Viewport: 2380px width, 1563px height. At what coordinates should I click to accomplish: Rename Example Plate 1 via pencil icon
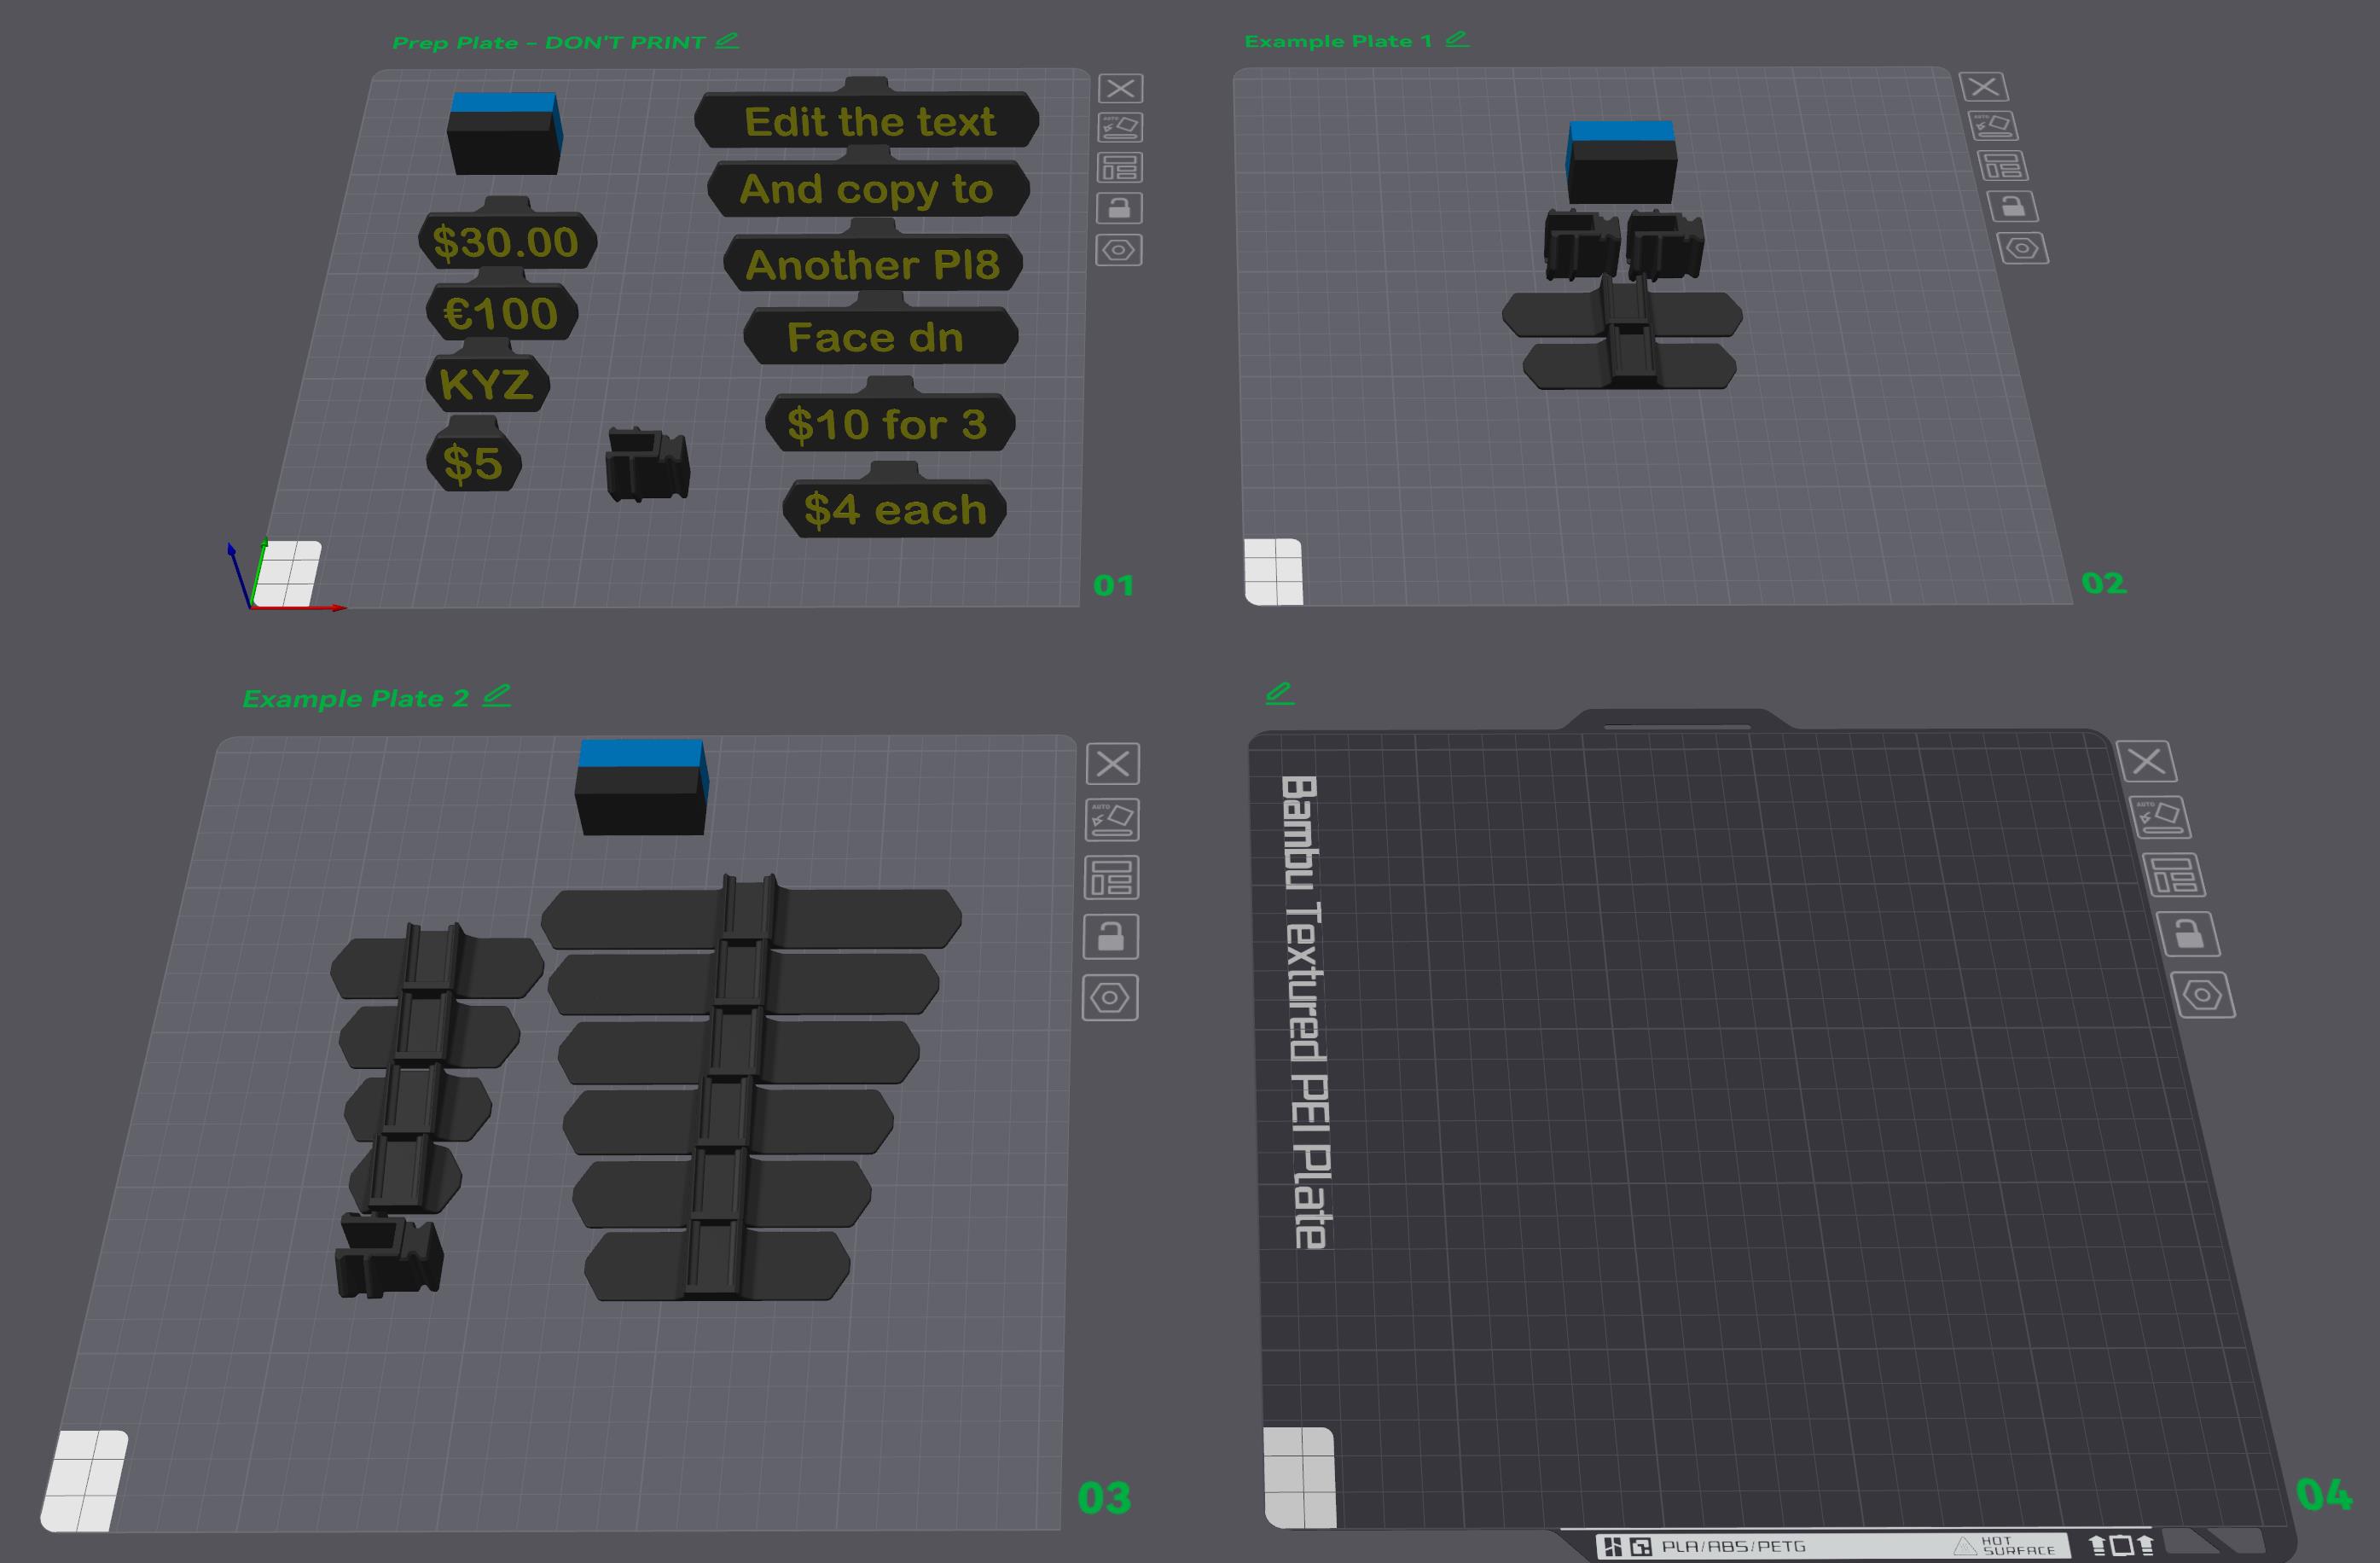click(x=1457, y=39)
